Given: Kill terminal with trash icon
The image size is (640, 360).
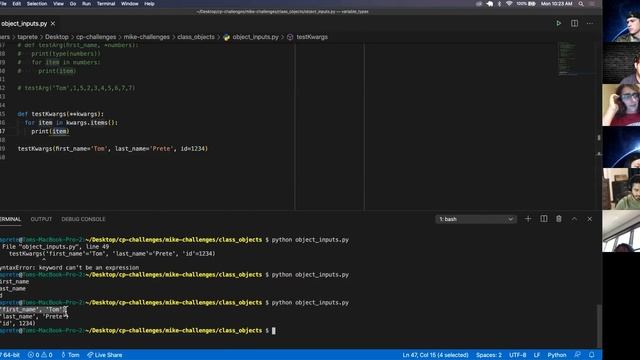Looking at the screenshot, I should coord(559,219).
